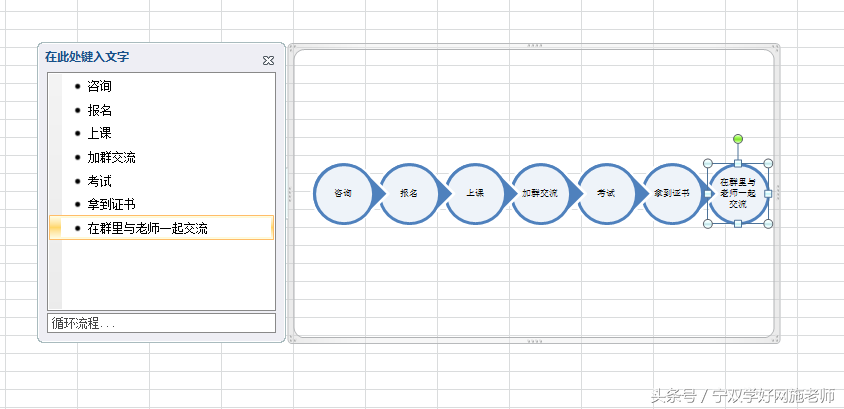Select the 加群交流 circle shape in diagram

tap(541, 193)
